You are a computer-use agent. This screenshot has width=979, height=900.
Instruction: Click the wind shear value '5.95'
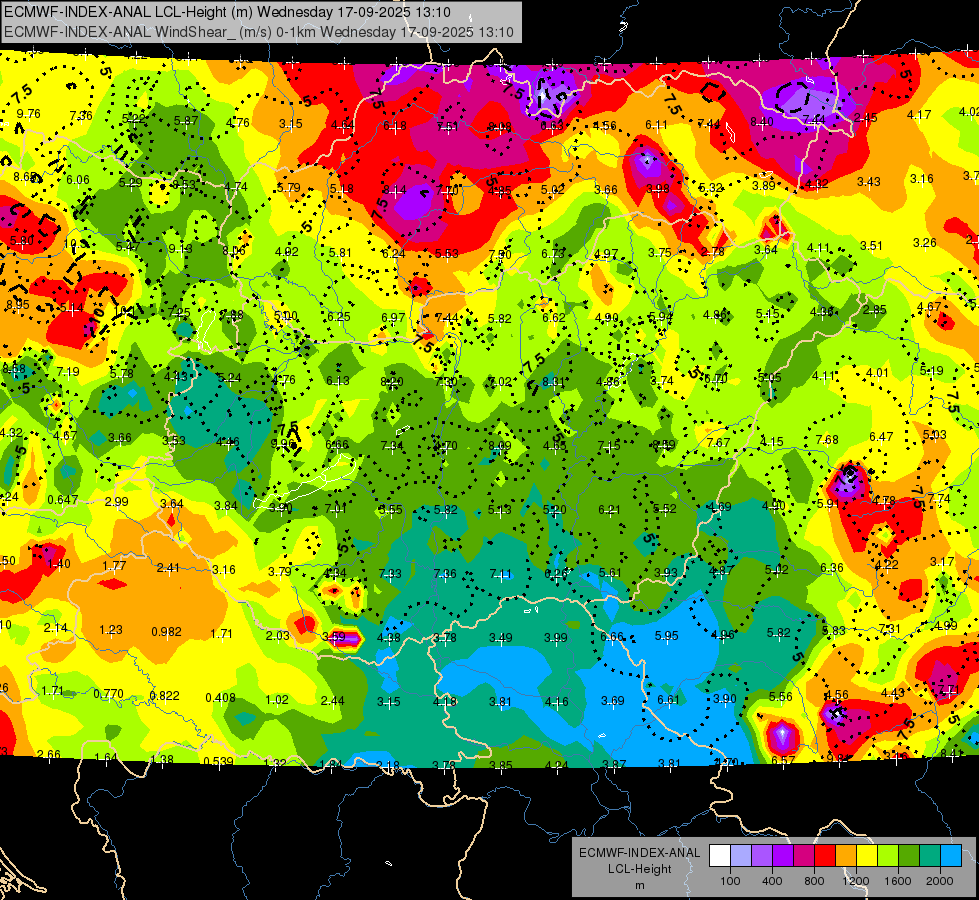pyautogui.click(x=666, y=635)
